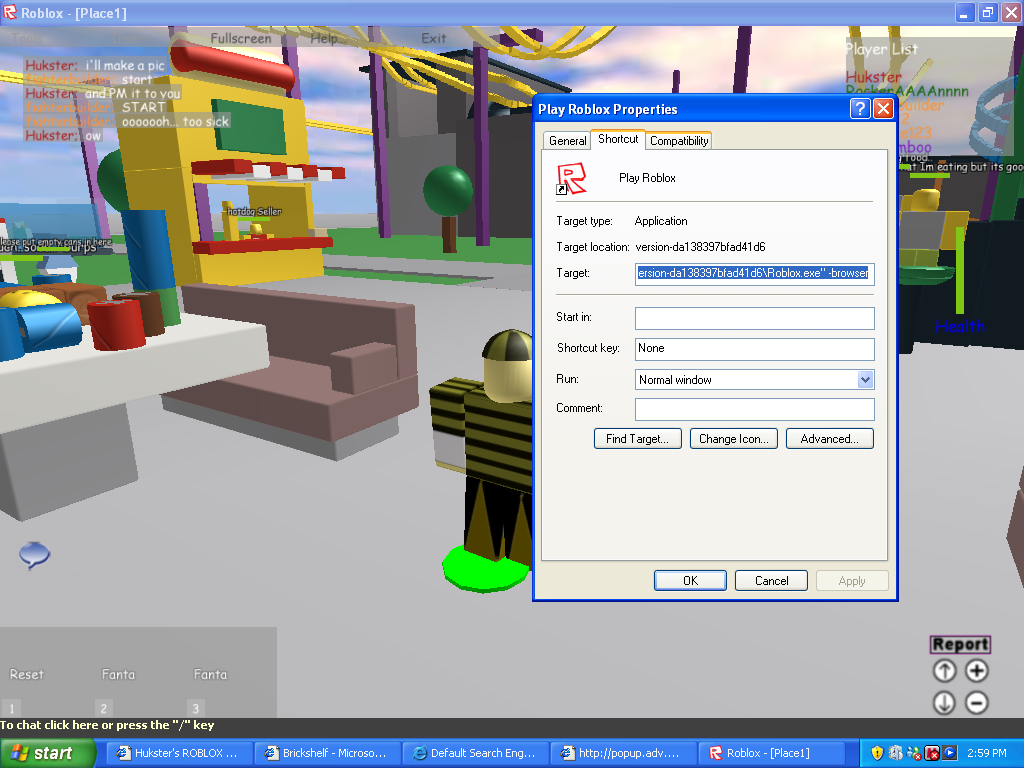Viewport: 1024px width, 768px height.
Task: Click the 2:59 PM clock
Action: (987, 753)
